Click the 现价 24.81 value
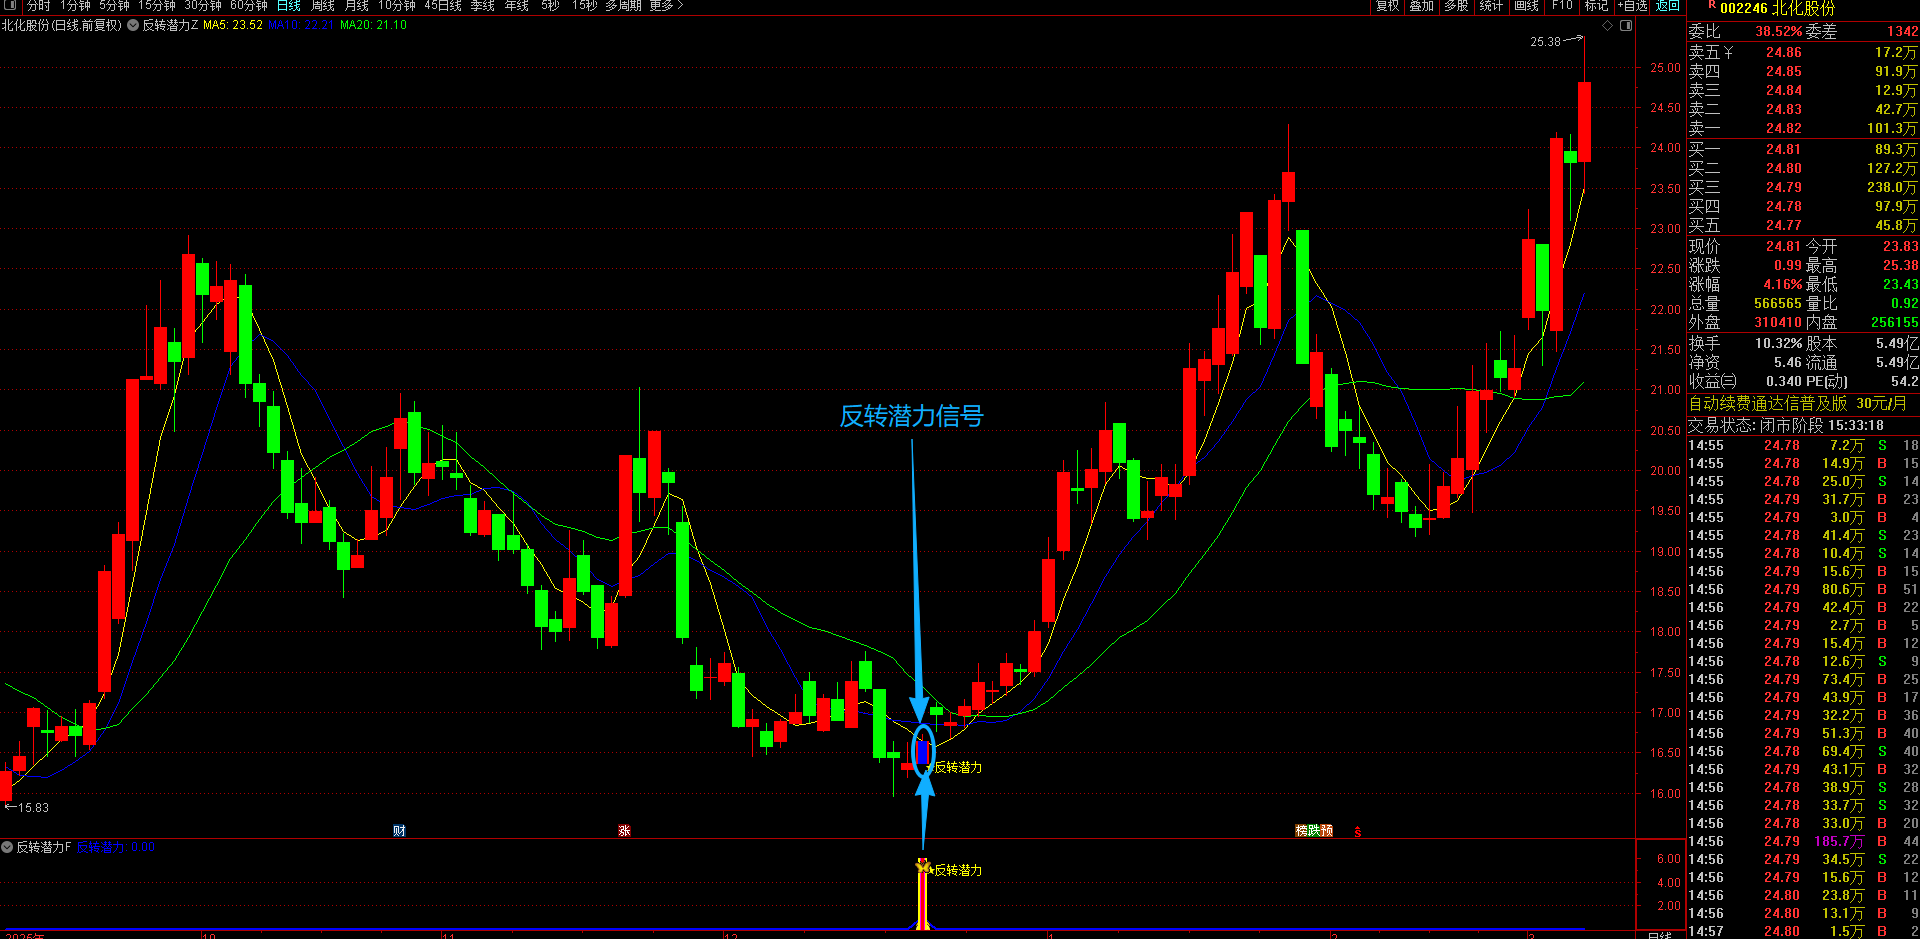1920x939 pixels. (x=1783, y=246)
